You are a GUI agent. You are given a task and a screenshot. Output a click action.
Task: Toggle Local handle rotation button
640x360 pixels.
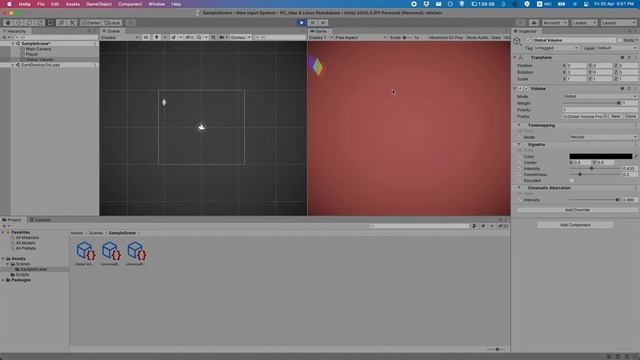[x=112, y=23]
